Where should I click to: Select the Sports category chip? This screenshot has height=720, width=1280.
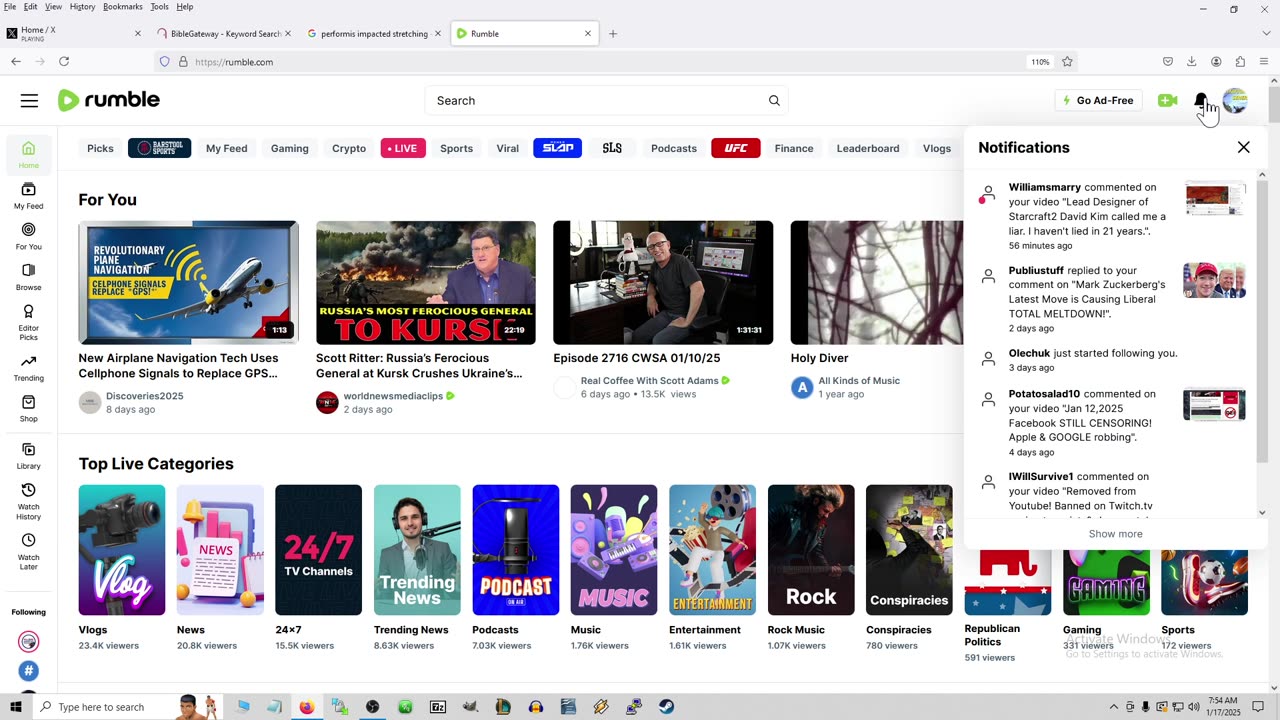456,149
